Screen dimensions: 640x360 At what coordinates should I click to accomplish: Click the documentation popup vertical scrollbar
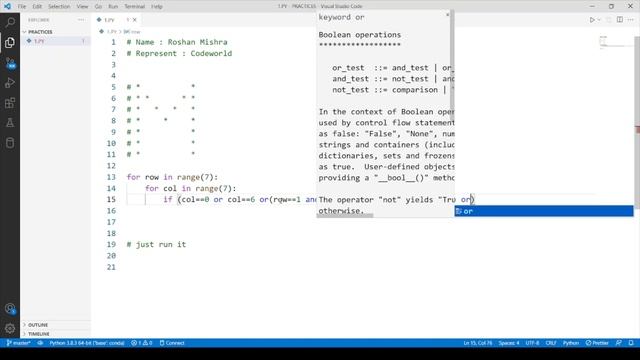452,66
